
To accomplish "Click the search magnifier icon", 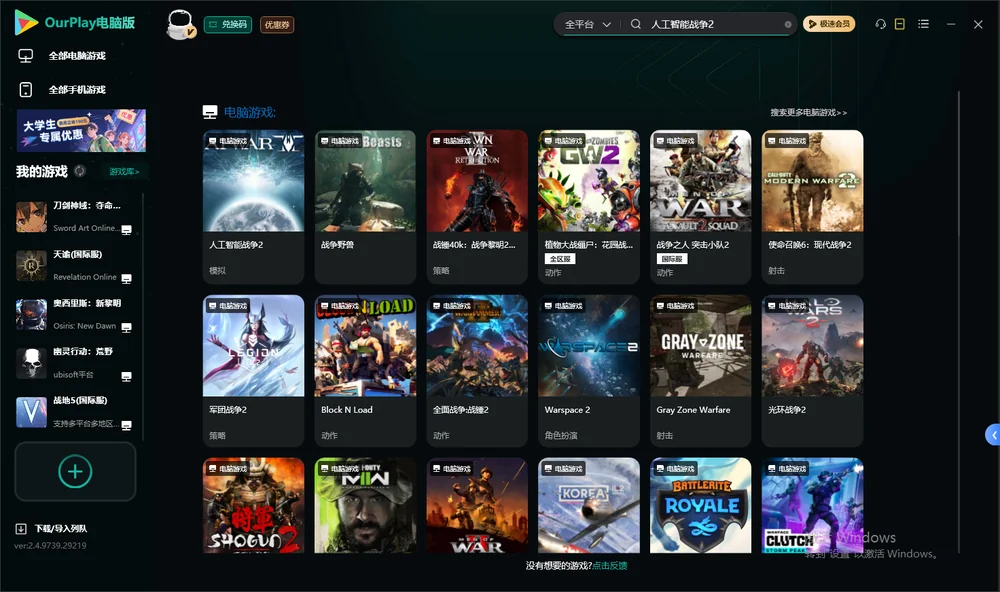I will point(636,24).
